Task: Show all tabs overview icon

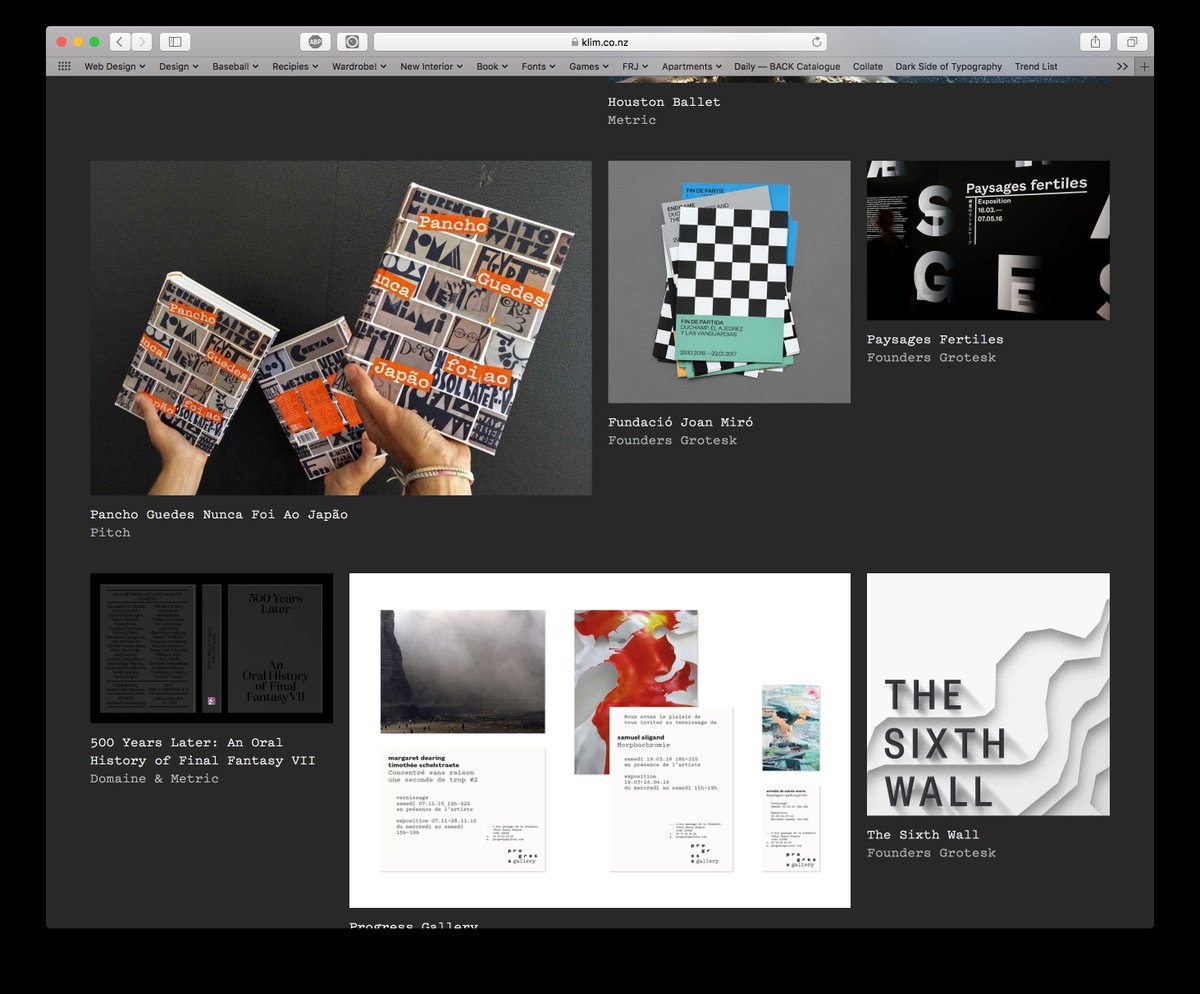Action: coord(1132,42)
